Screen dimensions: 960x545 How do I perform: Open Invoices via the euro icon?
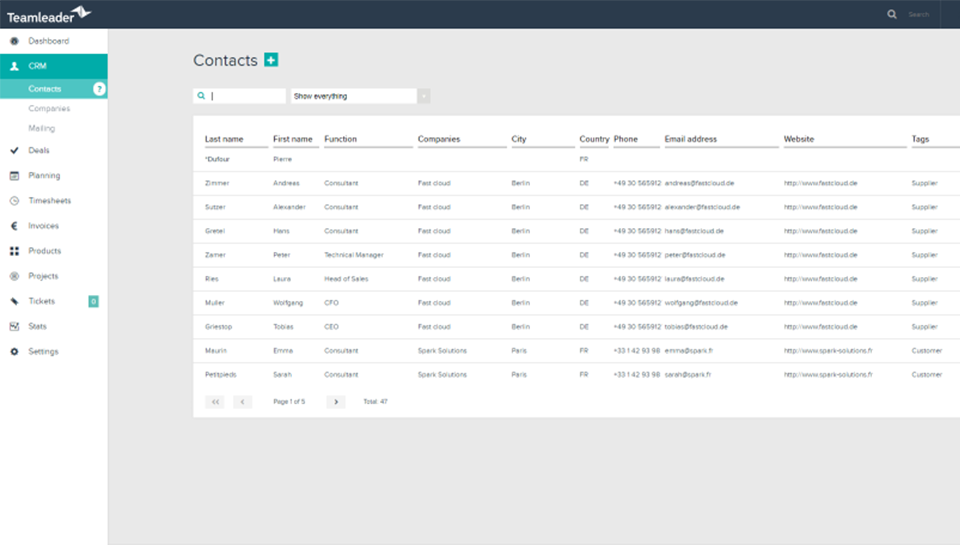pos(14,226)
